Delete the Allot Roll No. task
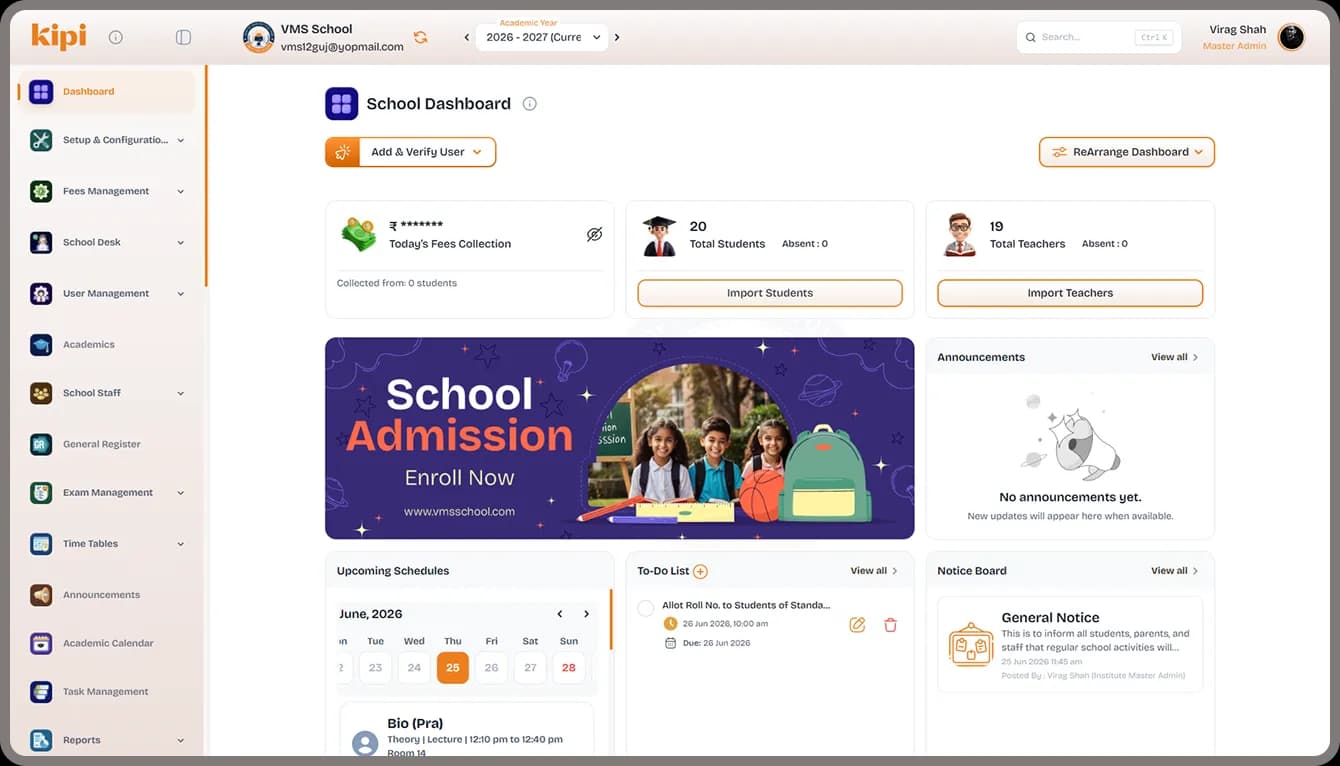The width and height of the screenshot is (1340, 766). pos(890,624)
